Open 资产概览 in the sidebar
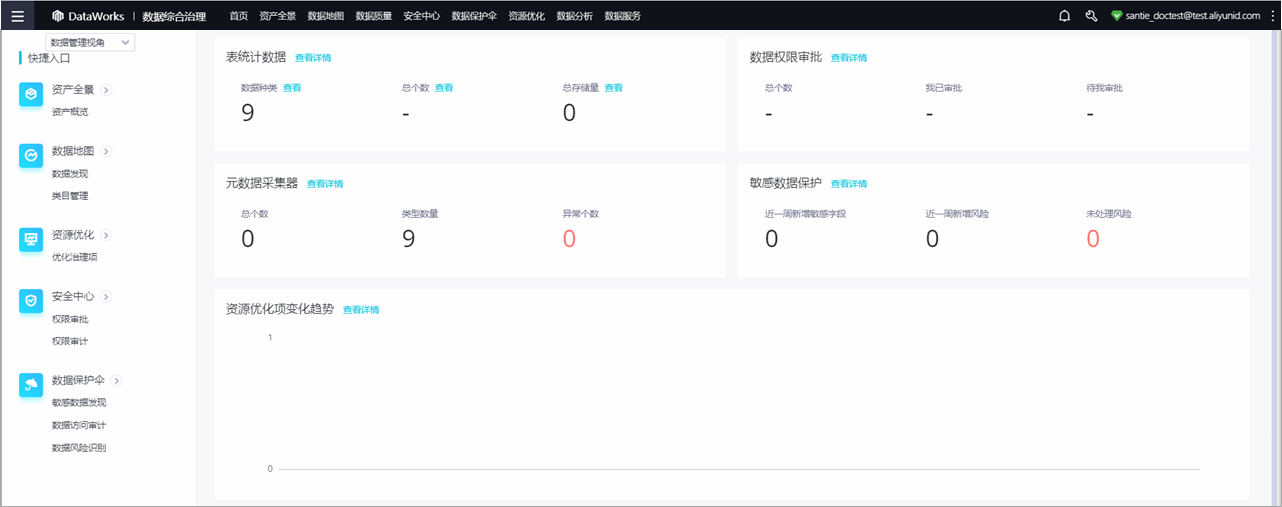The height and width of the screenshot is (507, 1282). point(70,112)
